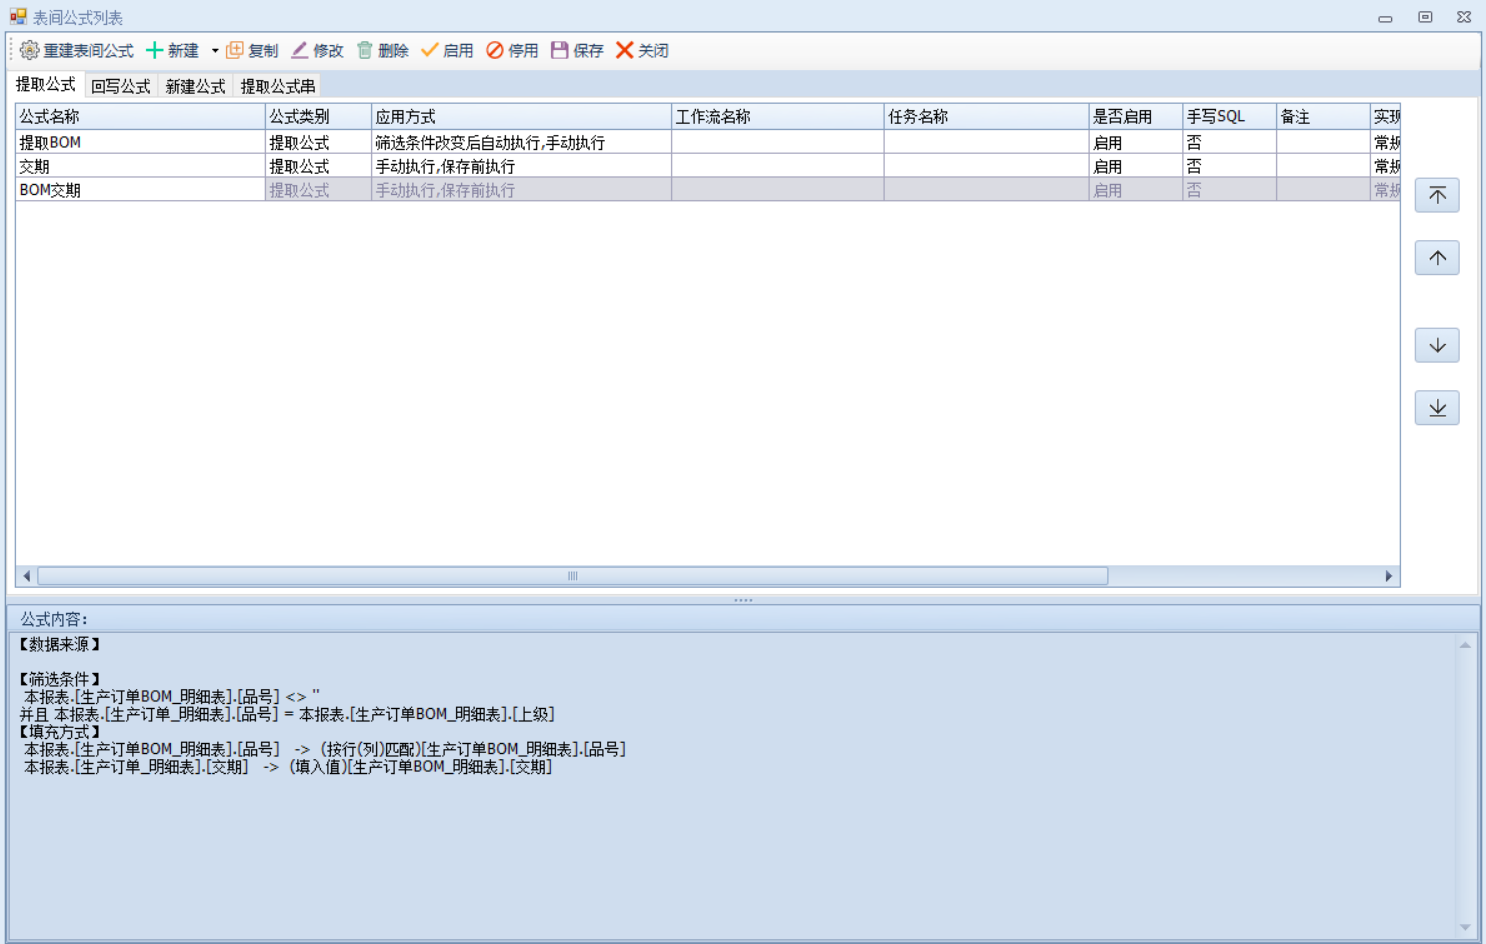The width and height of the screenshot is (1486, 944).
Task: Switch to the 回写公式 tab
Action: 121,86
